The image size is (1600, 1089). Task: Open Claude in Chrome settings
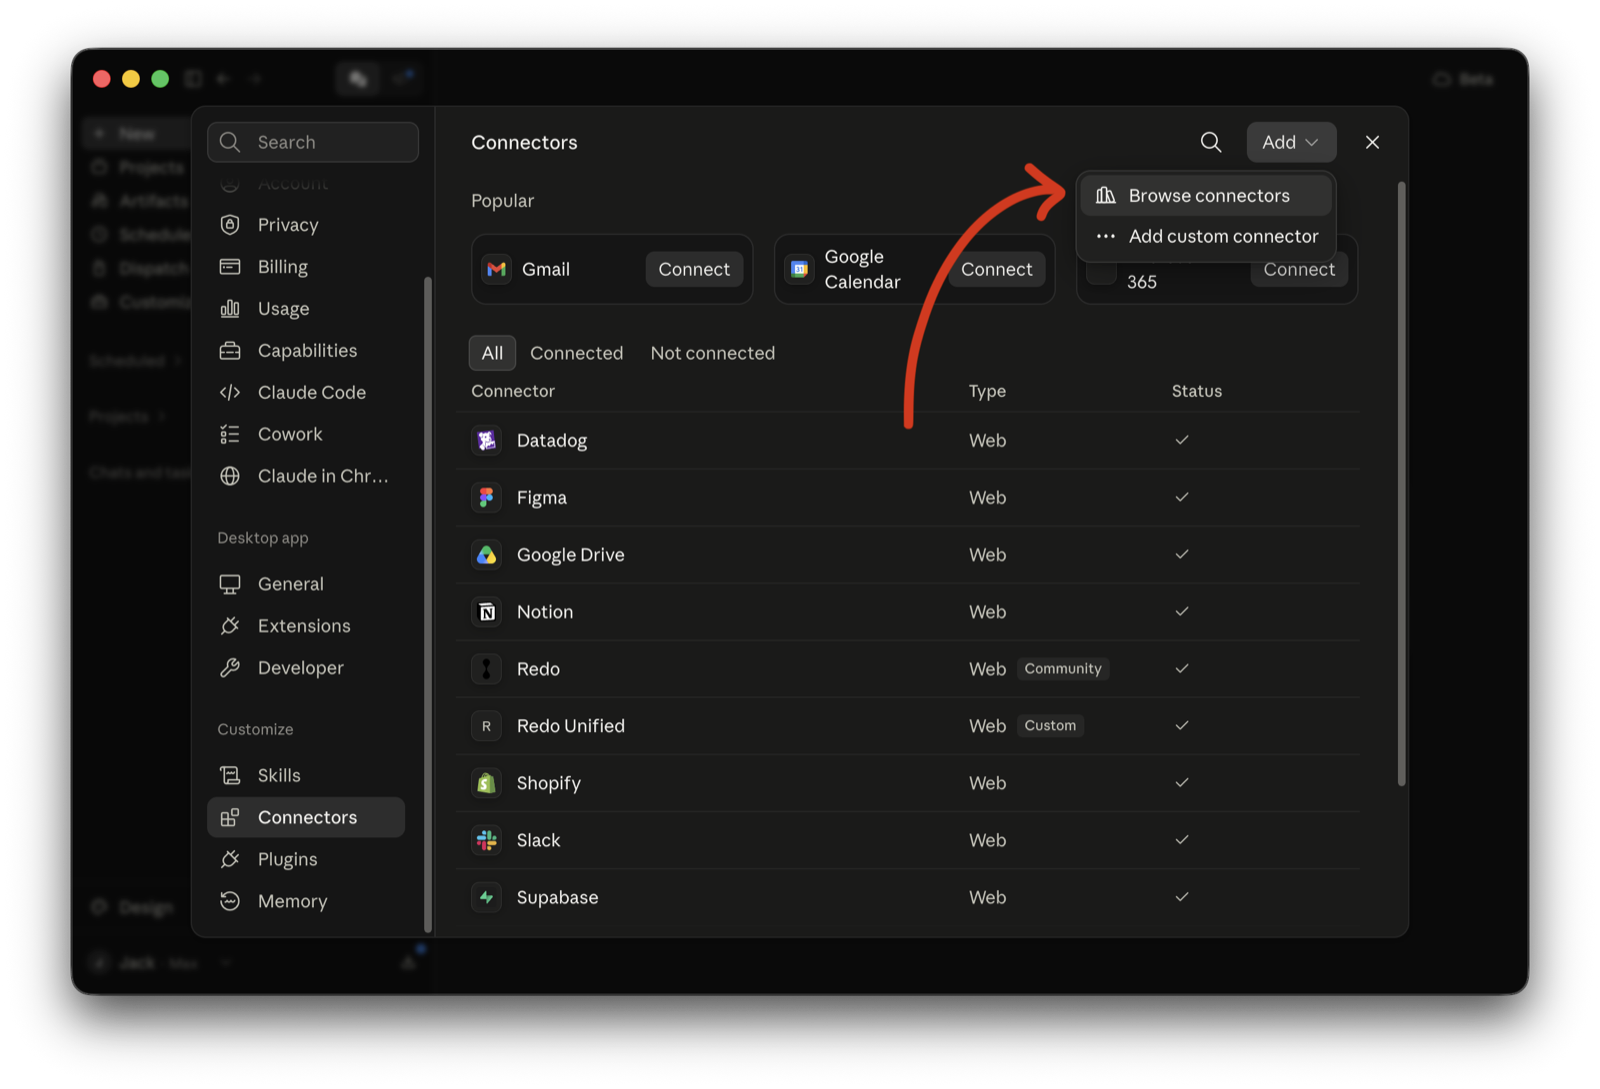[x=305, y=476]
